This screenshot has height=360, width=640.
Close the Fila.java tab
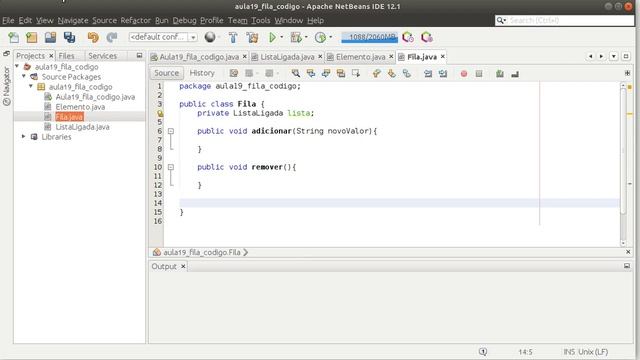click(442, 56)
